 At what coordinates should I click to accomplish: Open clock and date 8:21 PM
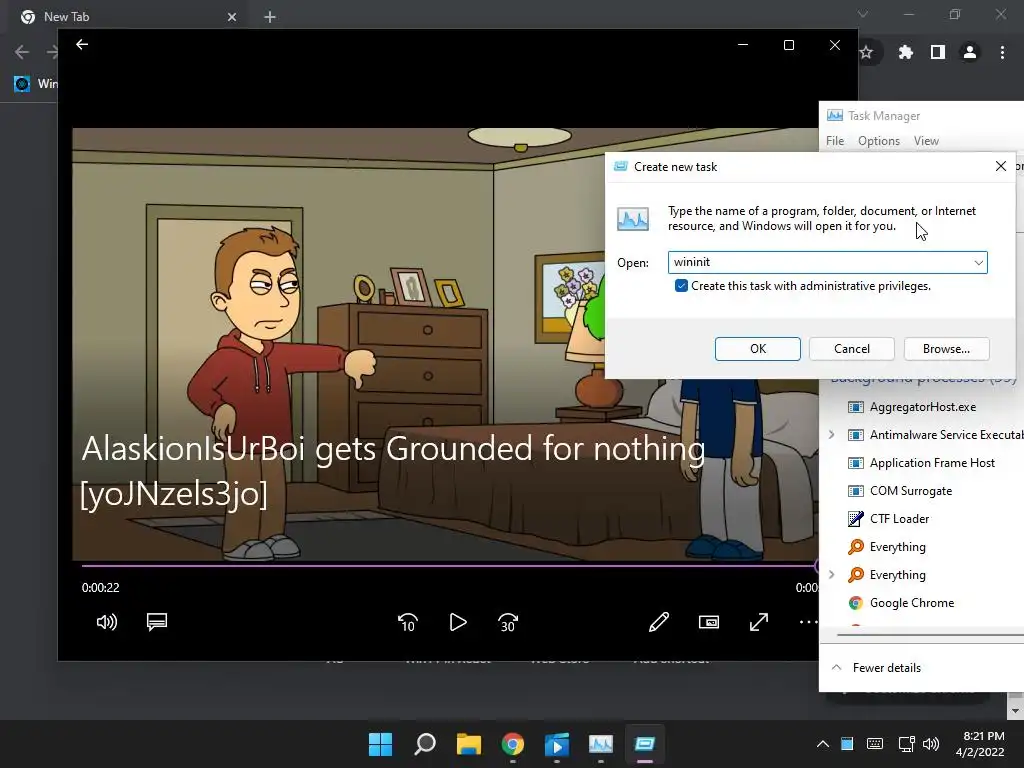(x=980, y=744)
